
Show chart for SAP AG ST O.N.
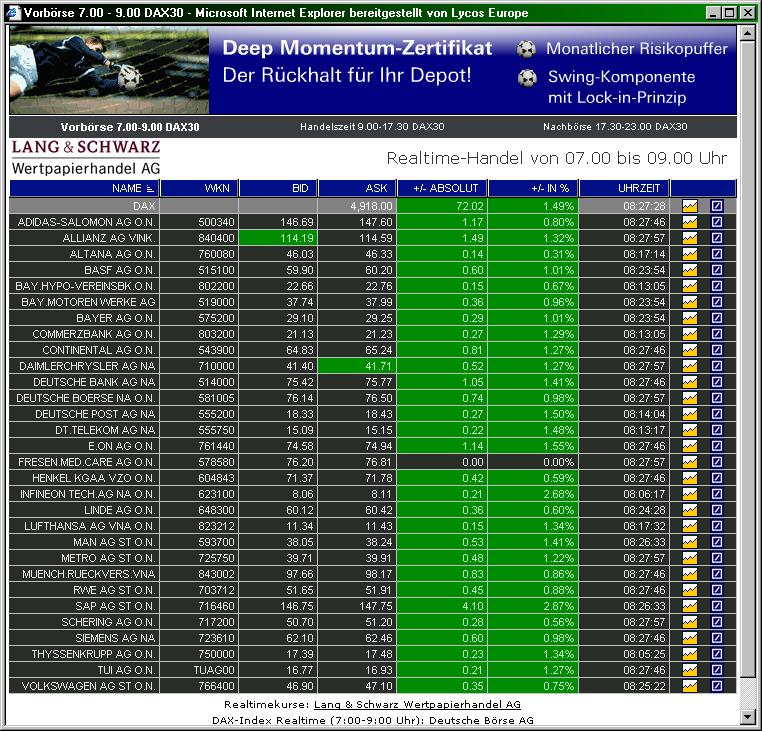pos(690,606)
